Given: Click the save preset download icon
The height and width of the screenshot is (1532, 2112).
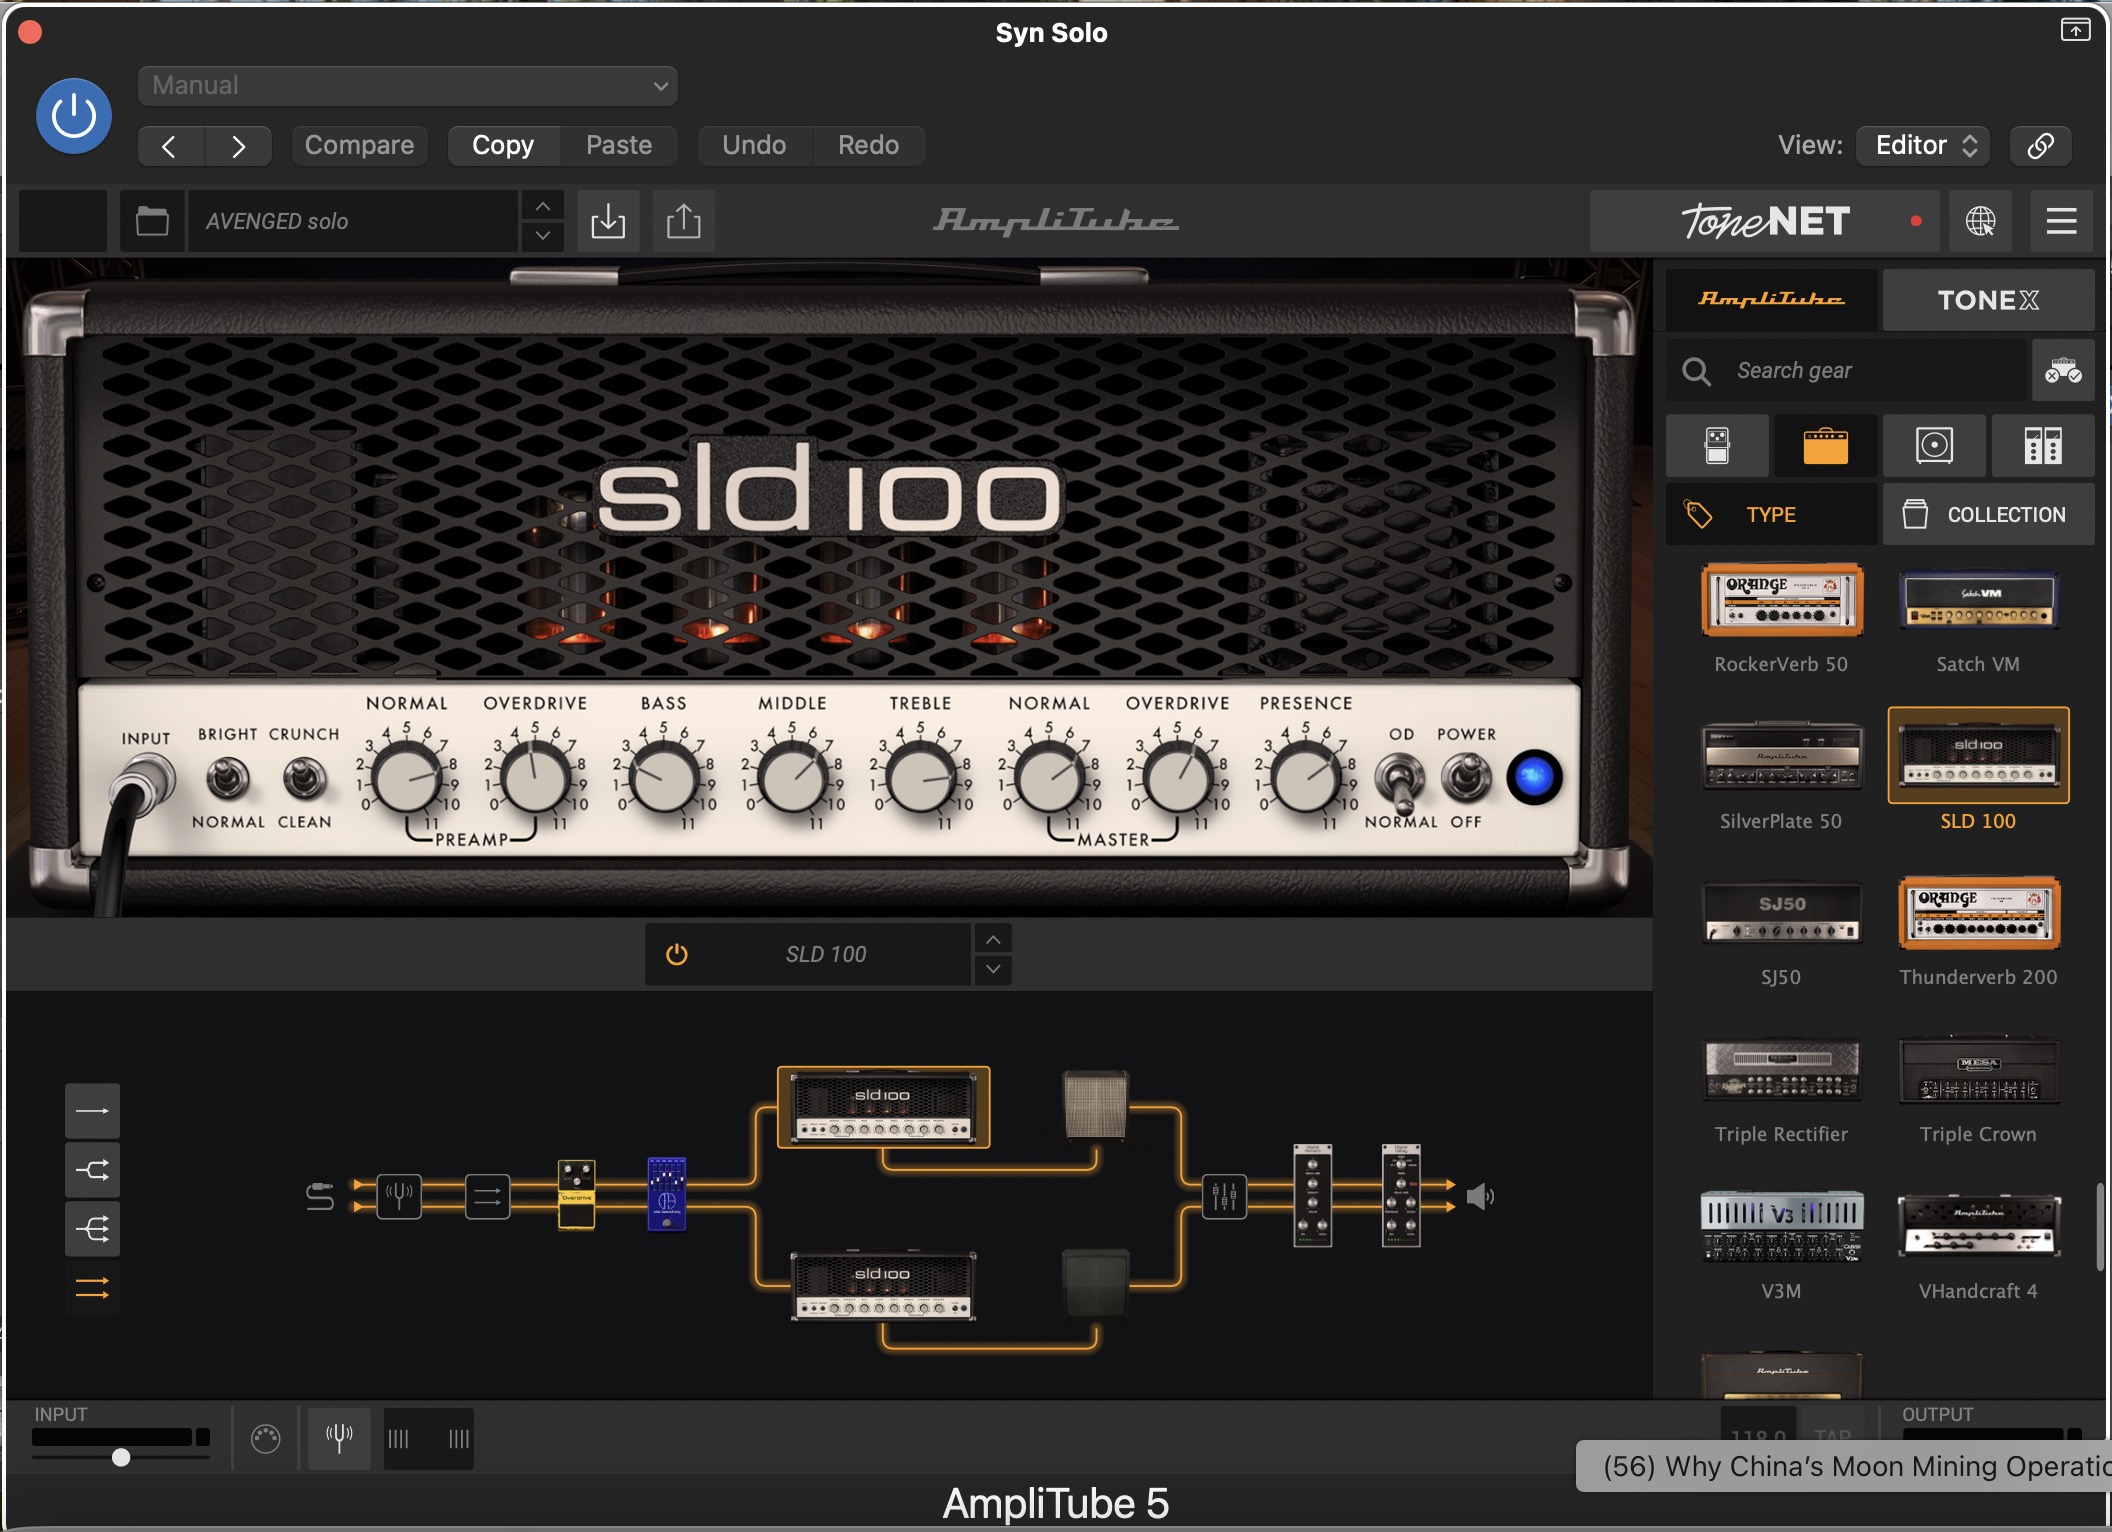Looking at the screenshot, I should pyautogui.click(x=608, y=221).
